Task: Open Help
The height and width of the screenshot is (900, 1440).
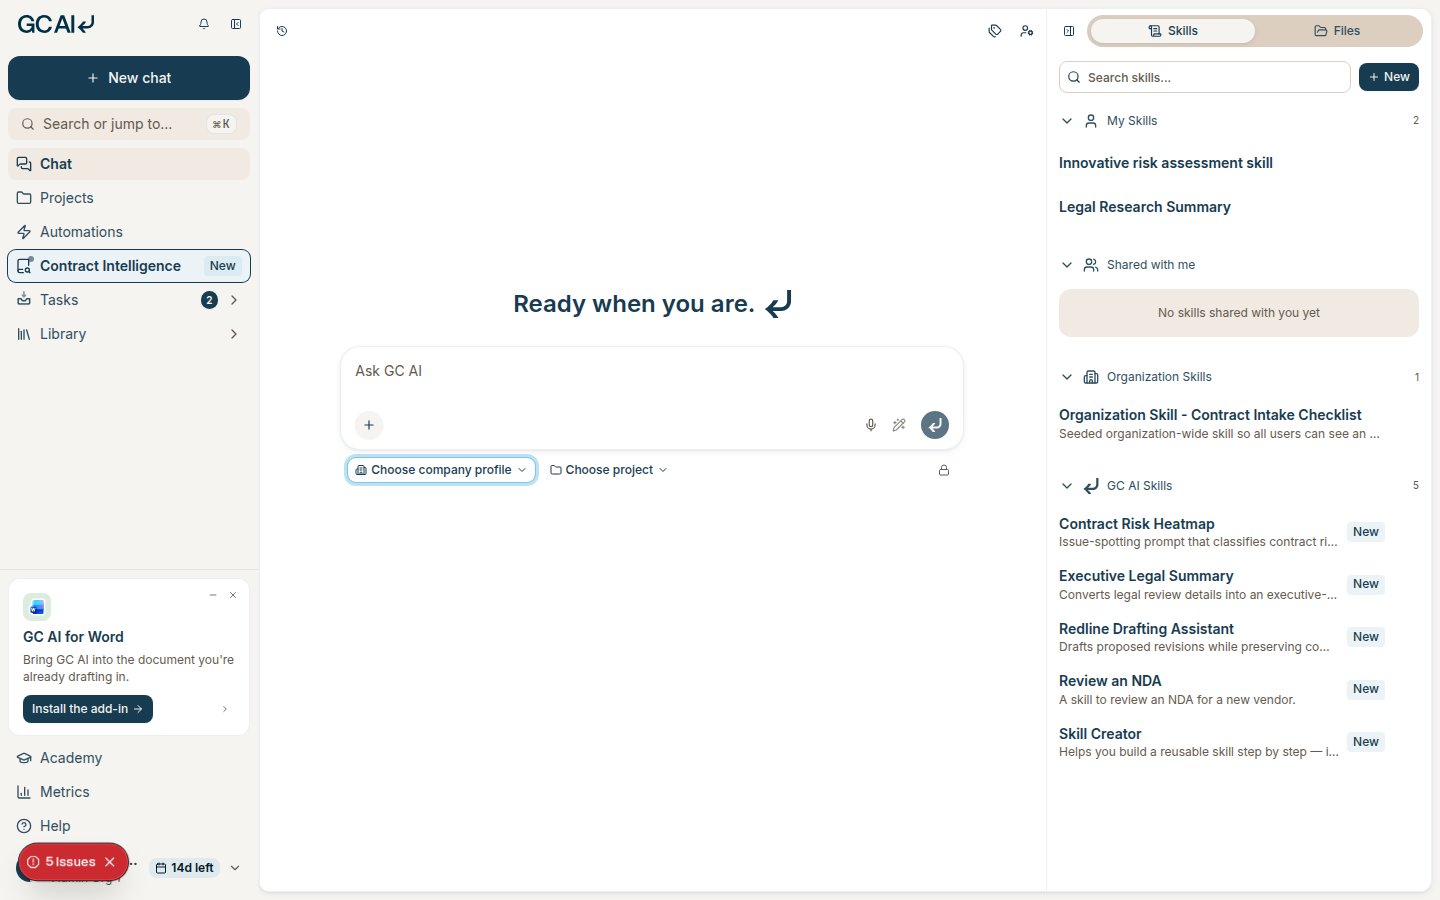Action: [129, 826]
